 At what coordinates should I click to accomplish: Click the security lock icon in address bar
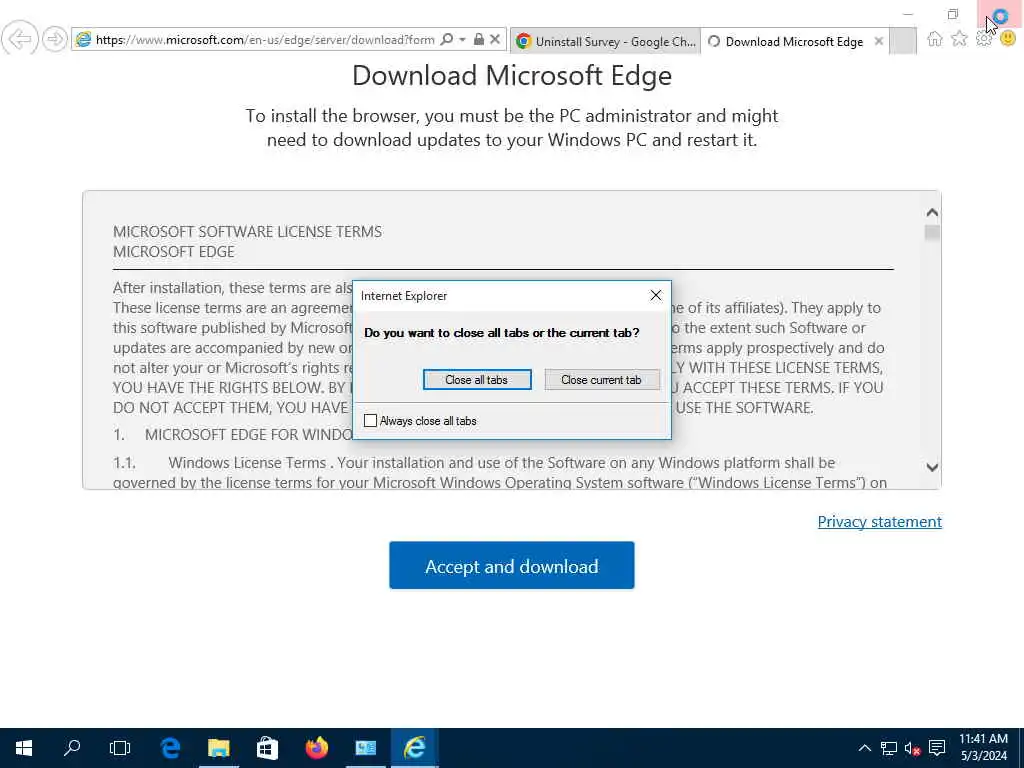coord(479,39)
